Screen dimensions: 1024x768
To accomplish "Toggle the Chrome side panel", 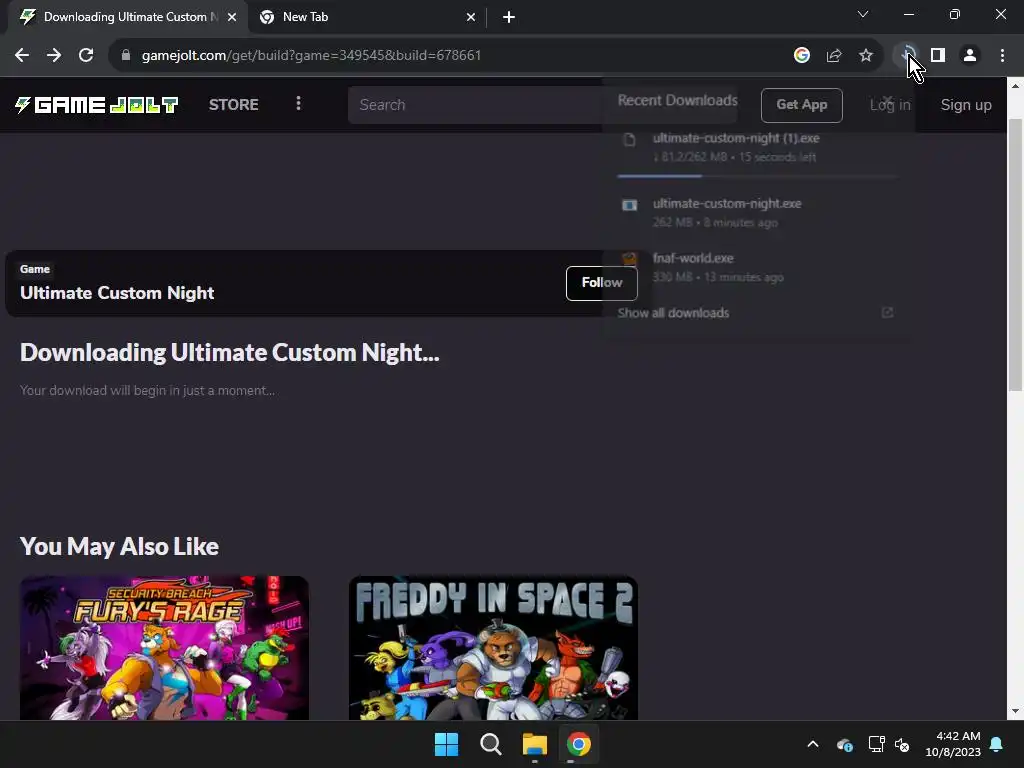I will tap(938, 56).
